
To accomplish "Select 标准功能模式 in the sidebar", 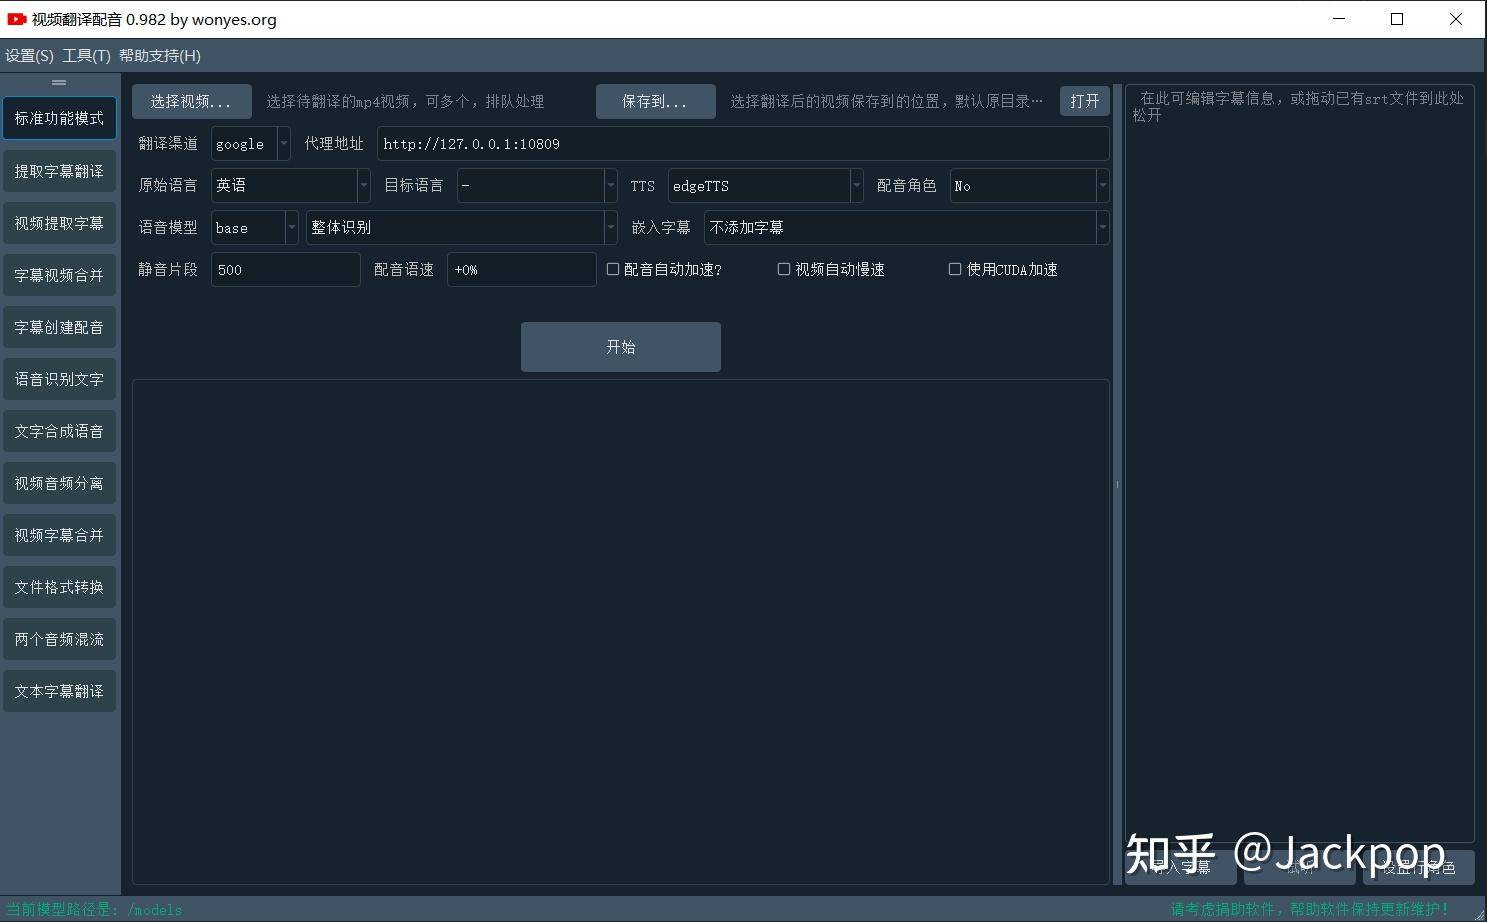I will click(x=59, y=118).
